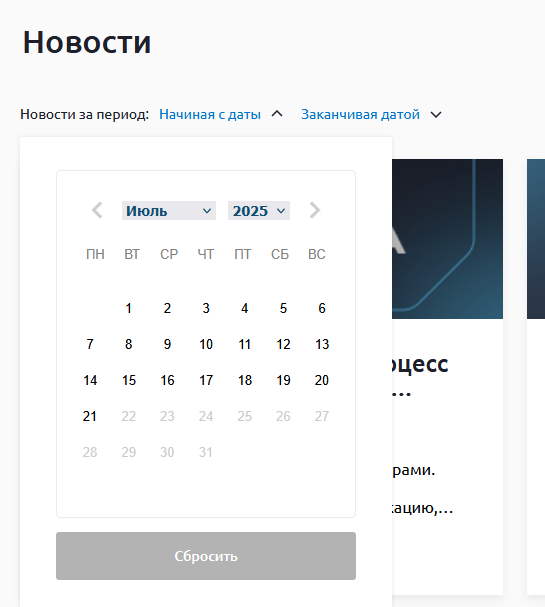
Task: Collapse the 'Начиная с даты' chevron
Action: tap(277, 114)
